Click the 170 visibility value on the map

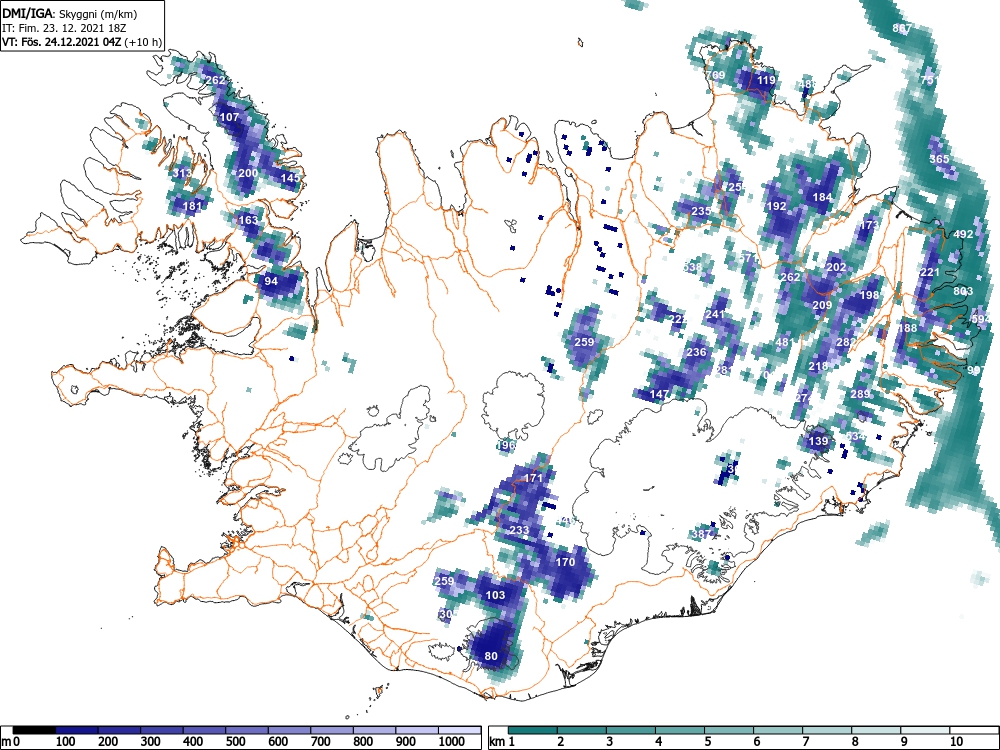point(565,562)
